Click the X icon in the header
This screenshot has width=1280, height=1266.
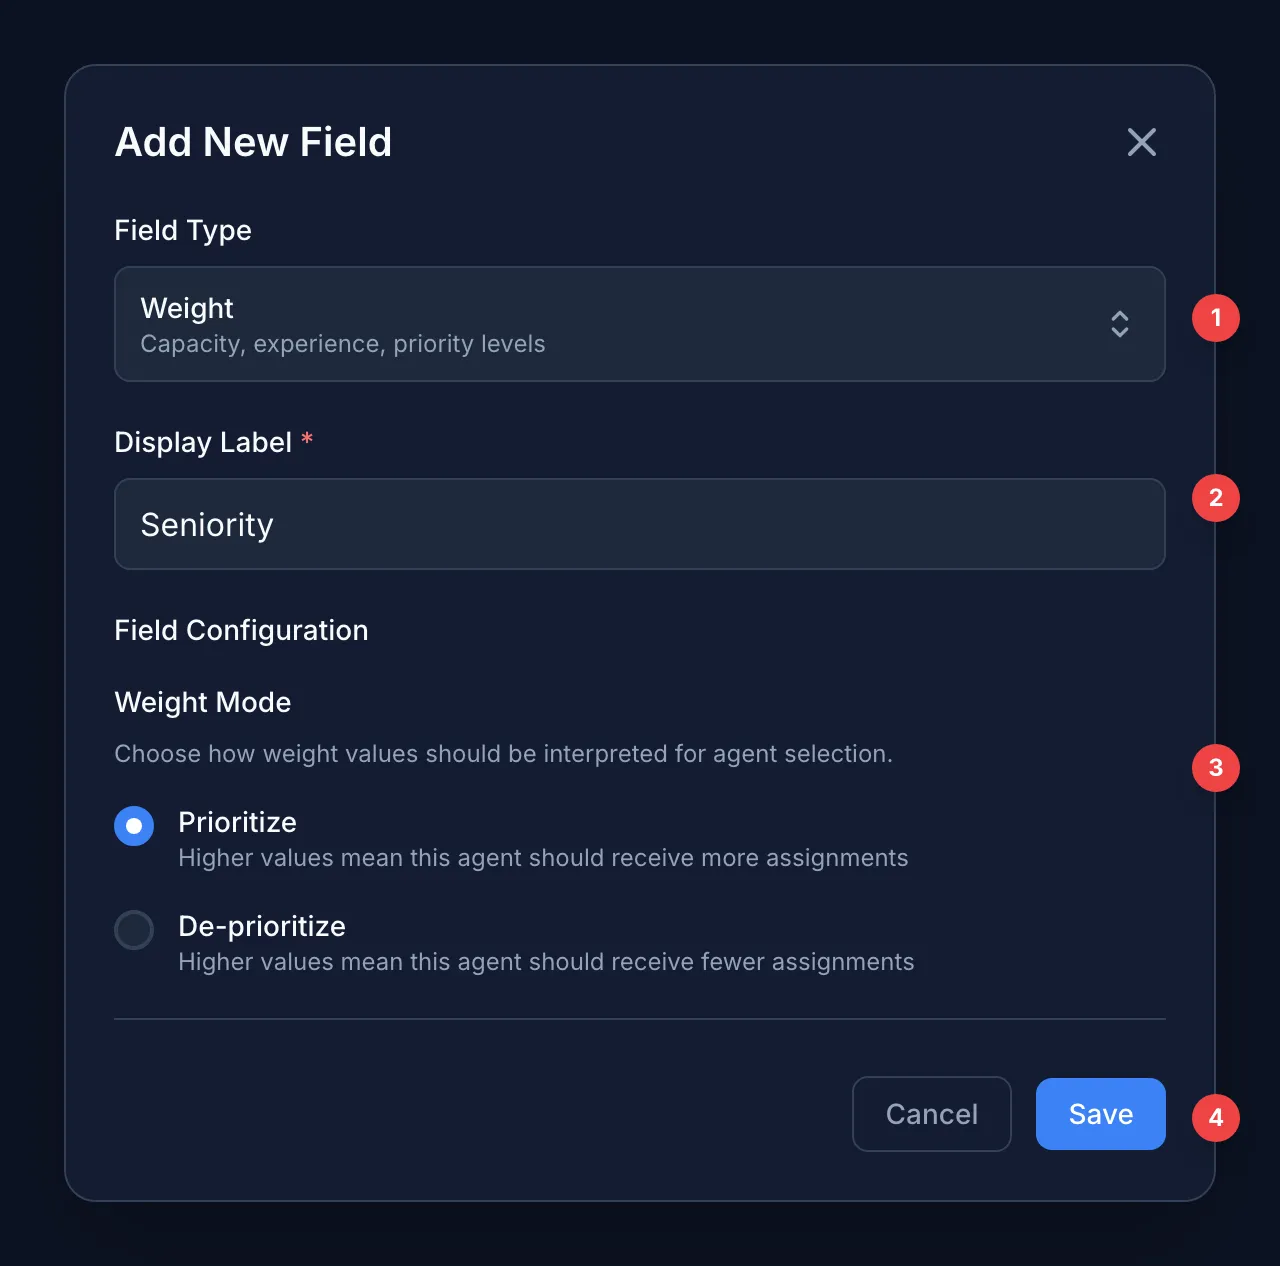tap(1141, 142)
